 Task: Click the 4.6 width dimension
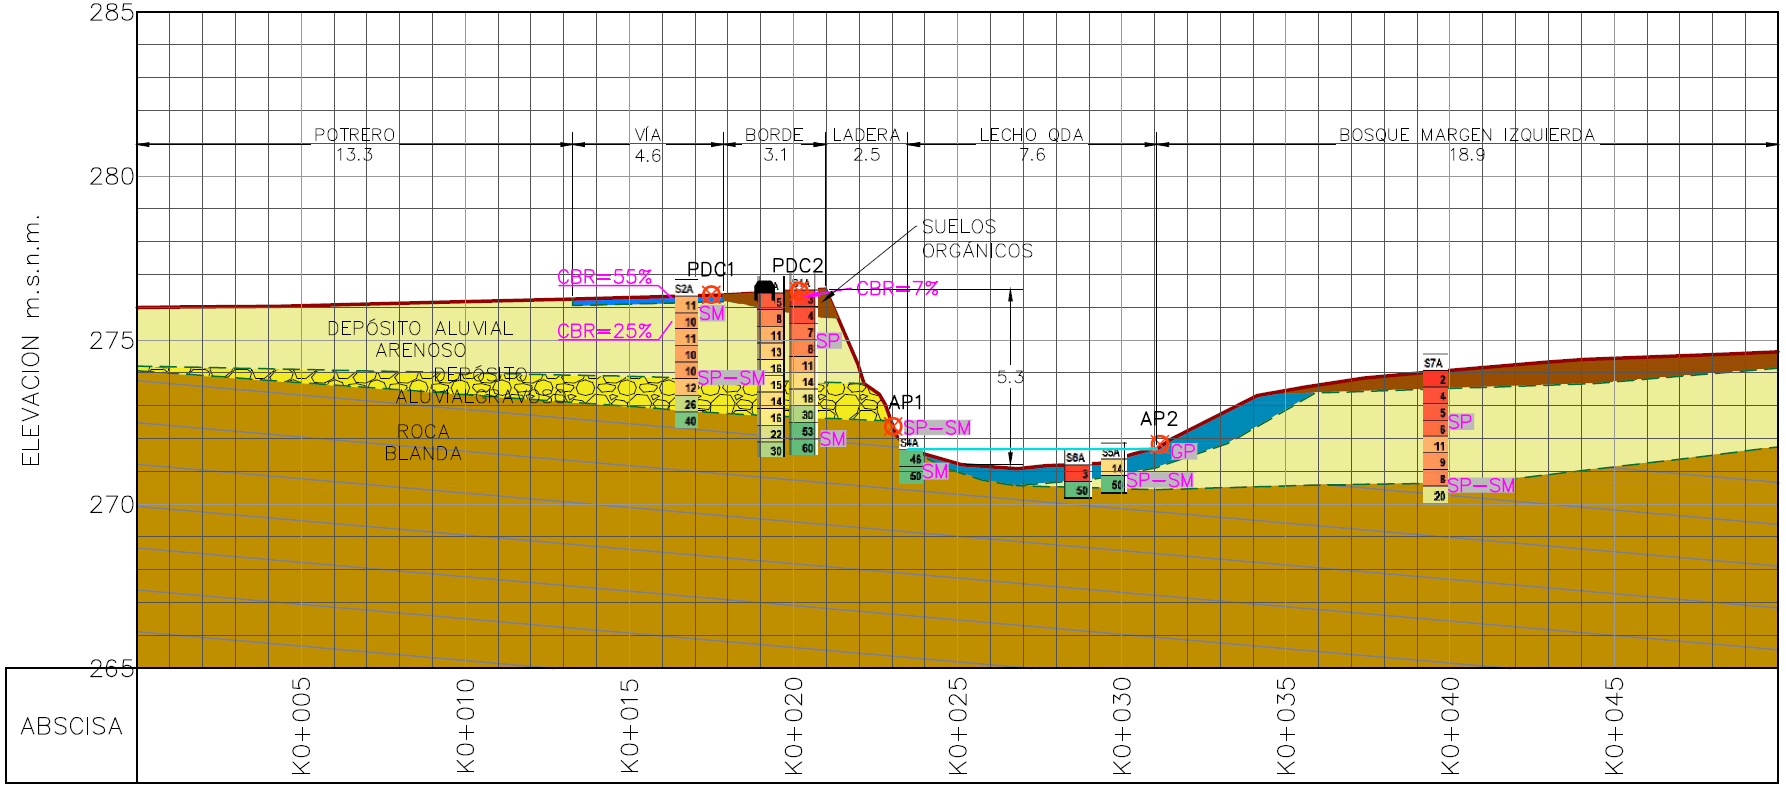(x=648, y=156)
